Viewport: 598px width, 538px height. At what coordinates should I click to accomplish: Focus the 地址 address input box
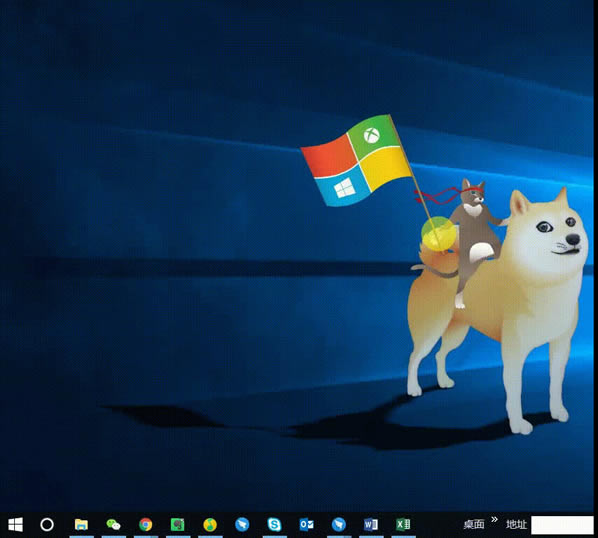(562, 525)
